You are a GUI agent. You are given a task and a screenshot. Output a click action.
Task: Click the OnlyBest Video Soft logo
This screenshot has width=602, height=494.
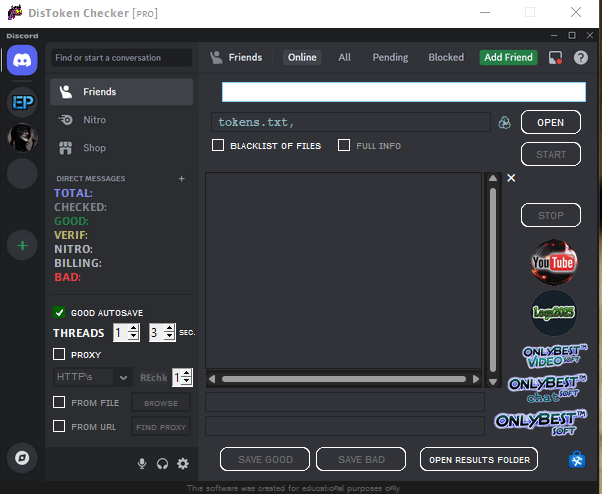click(554, 356)
